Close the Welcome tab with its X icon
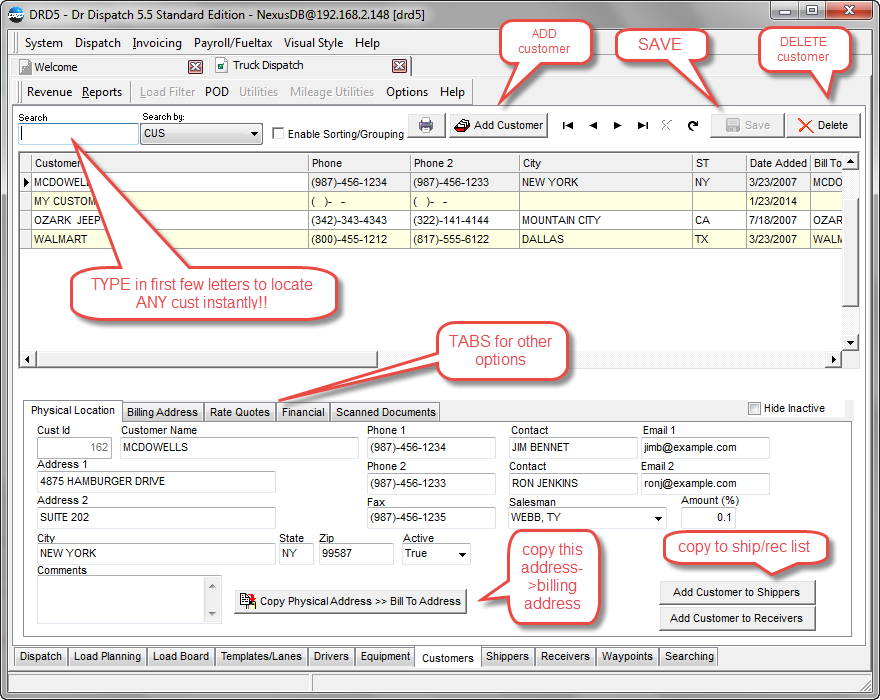 point(195,67)
